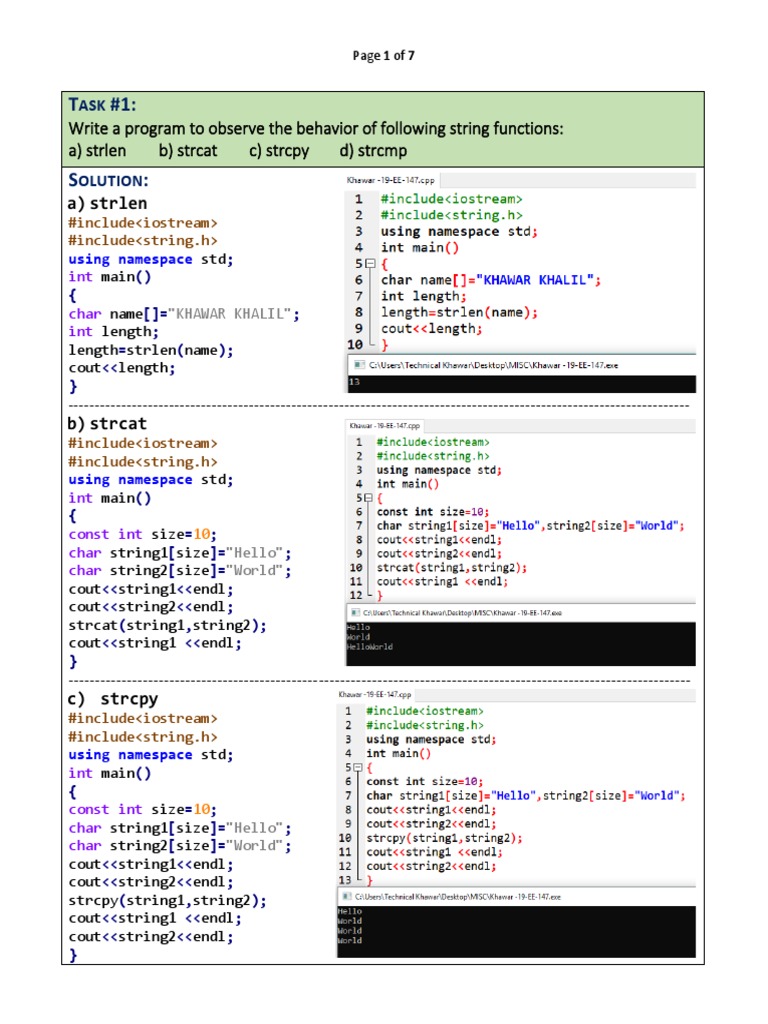Open the .cpp file tab above strcpy code
This screenshot has width=768, height=1024.
[x=375, y=694]
